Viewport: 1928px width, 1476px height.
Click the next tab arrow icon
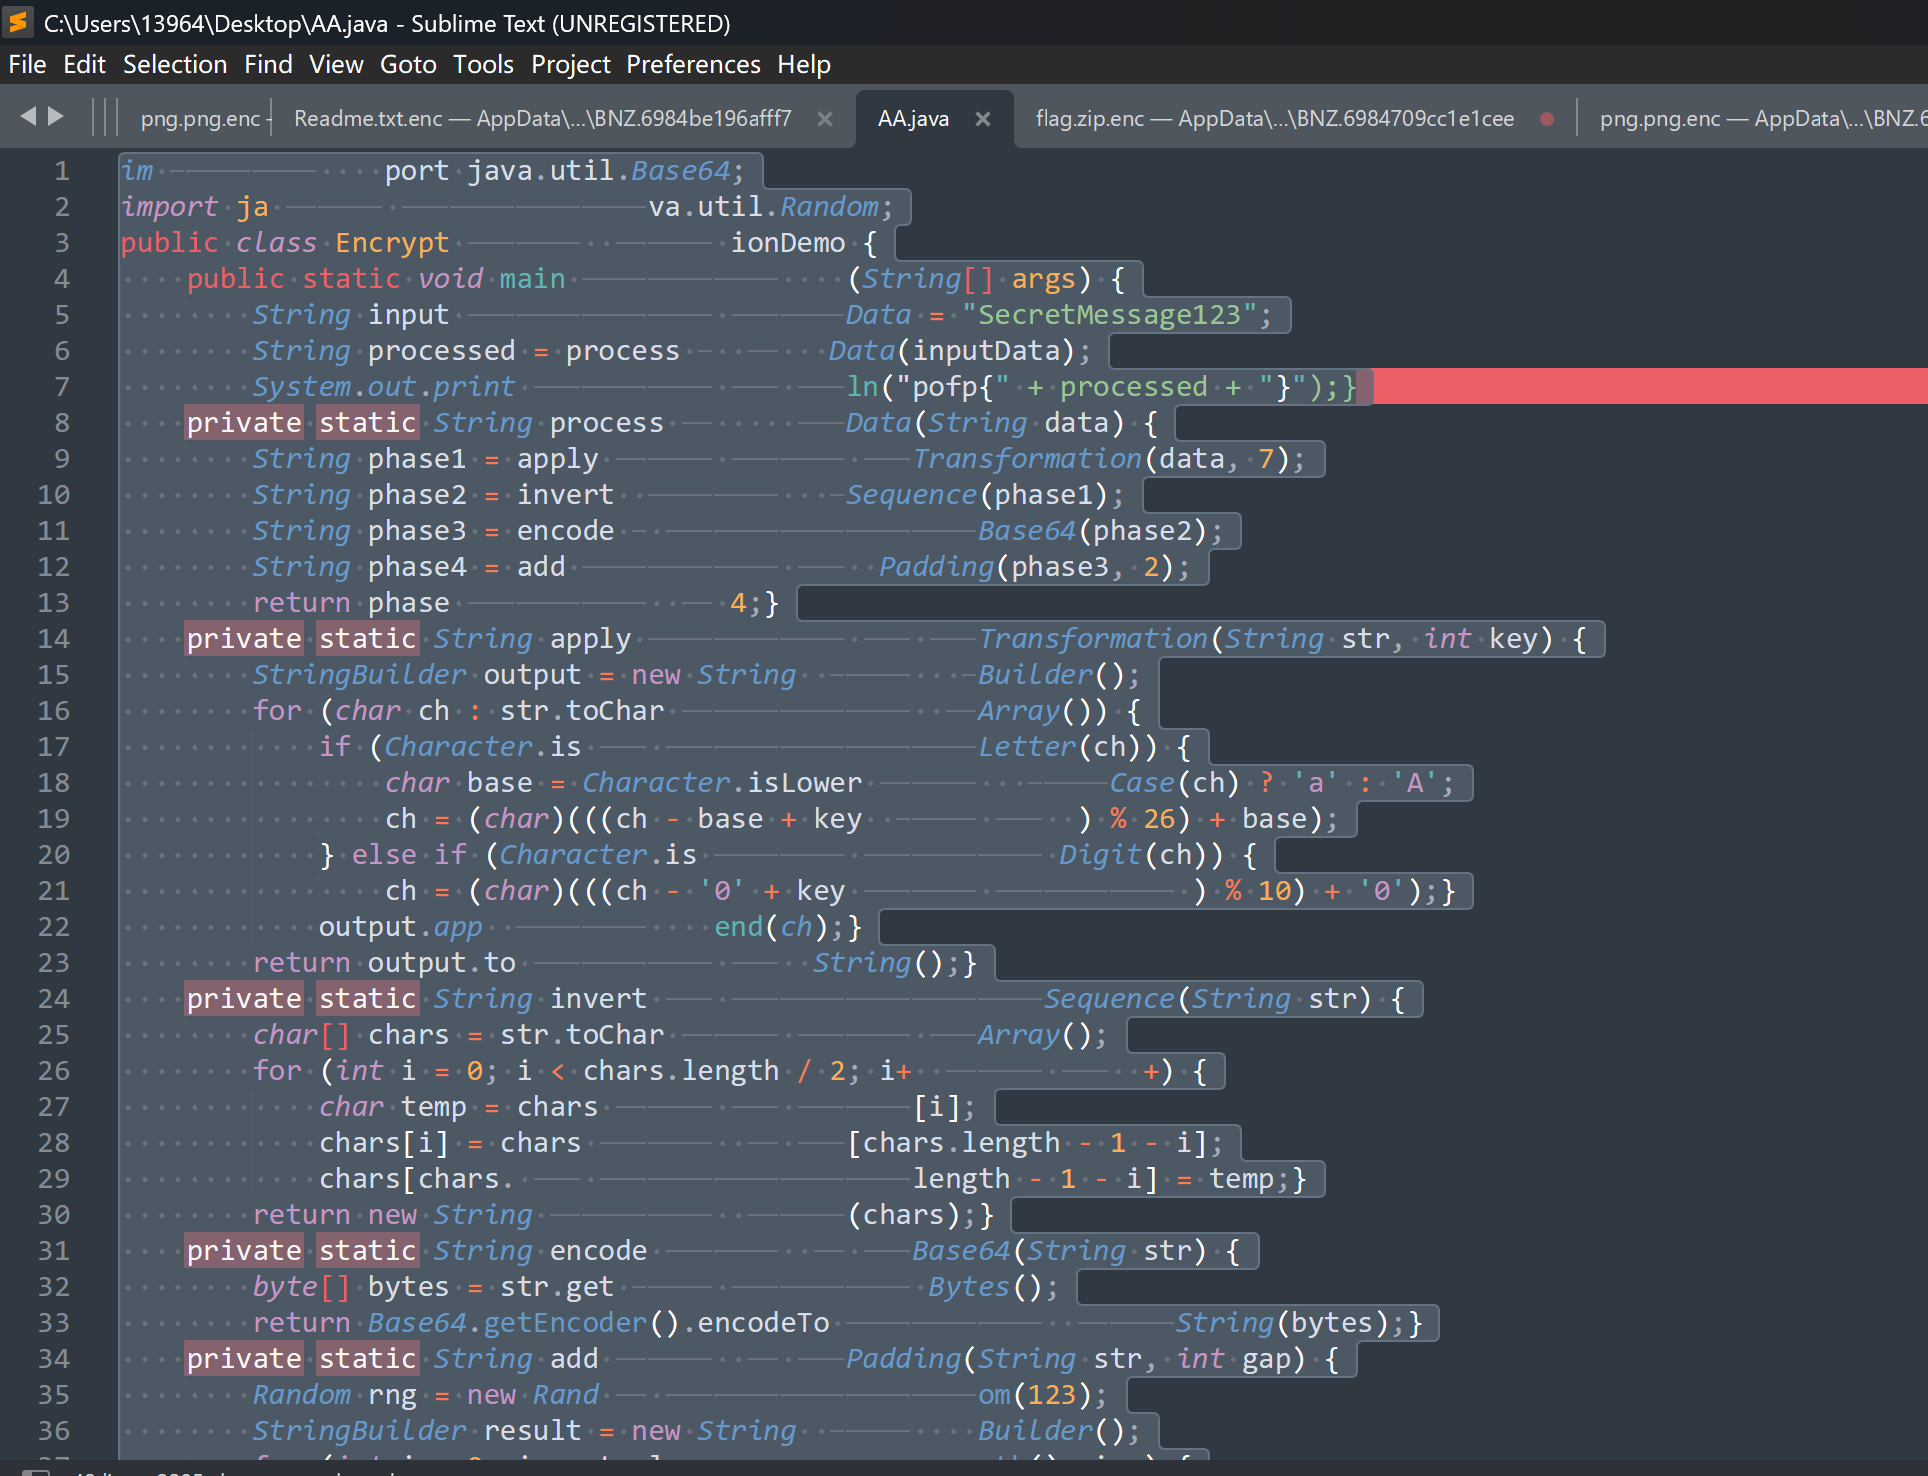(x=56, y=117)
